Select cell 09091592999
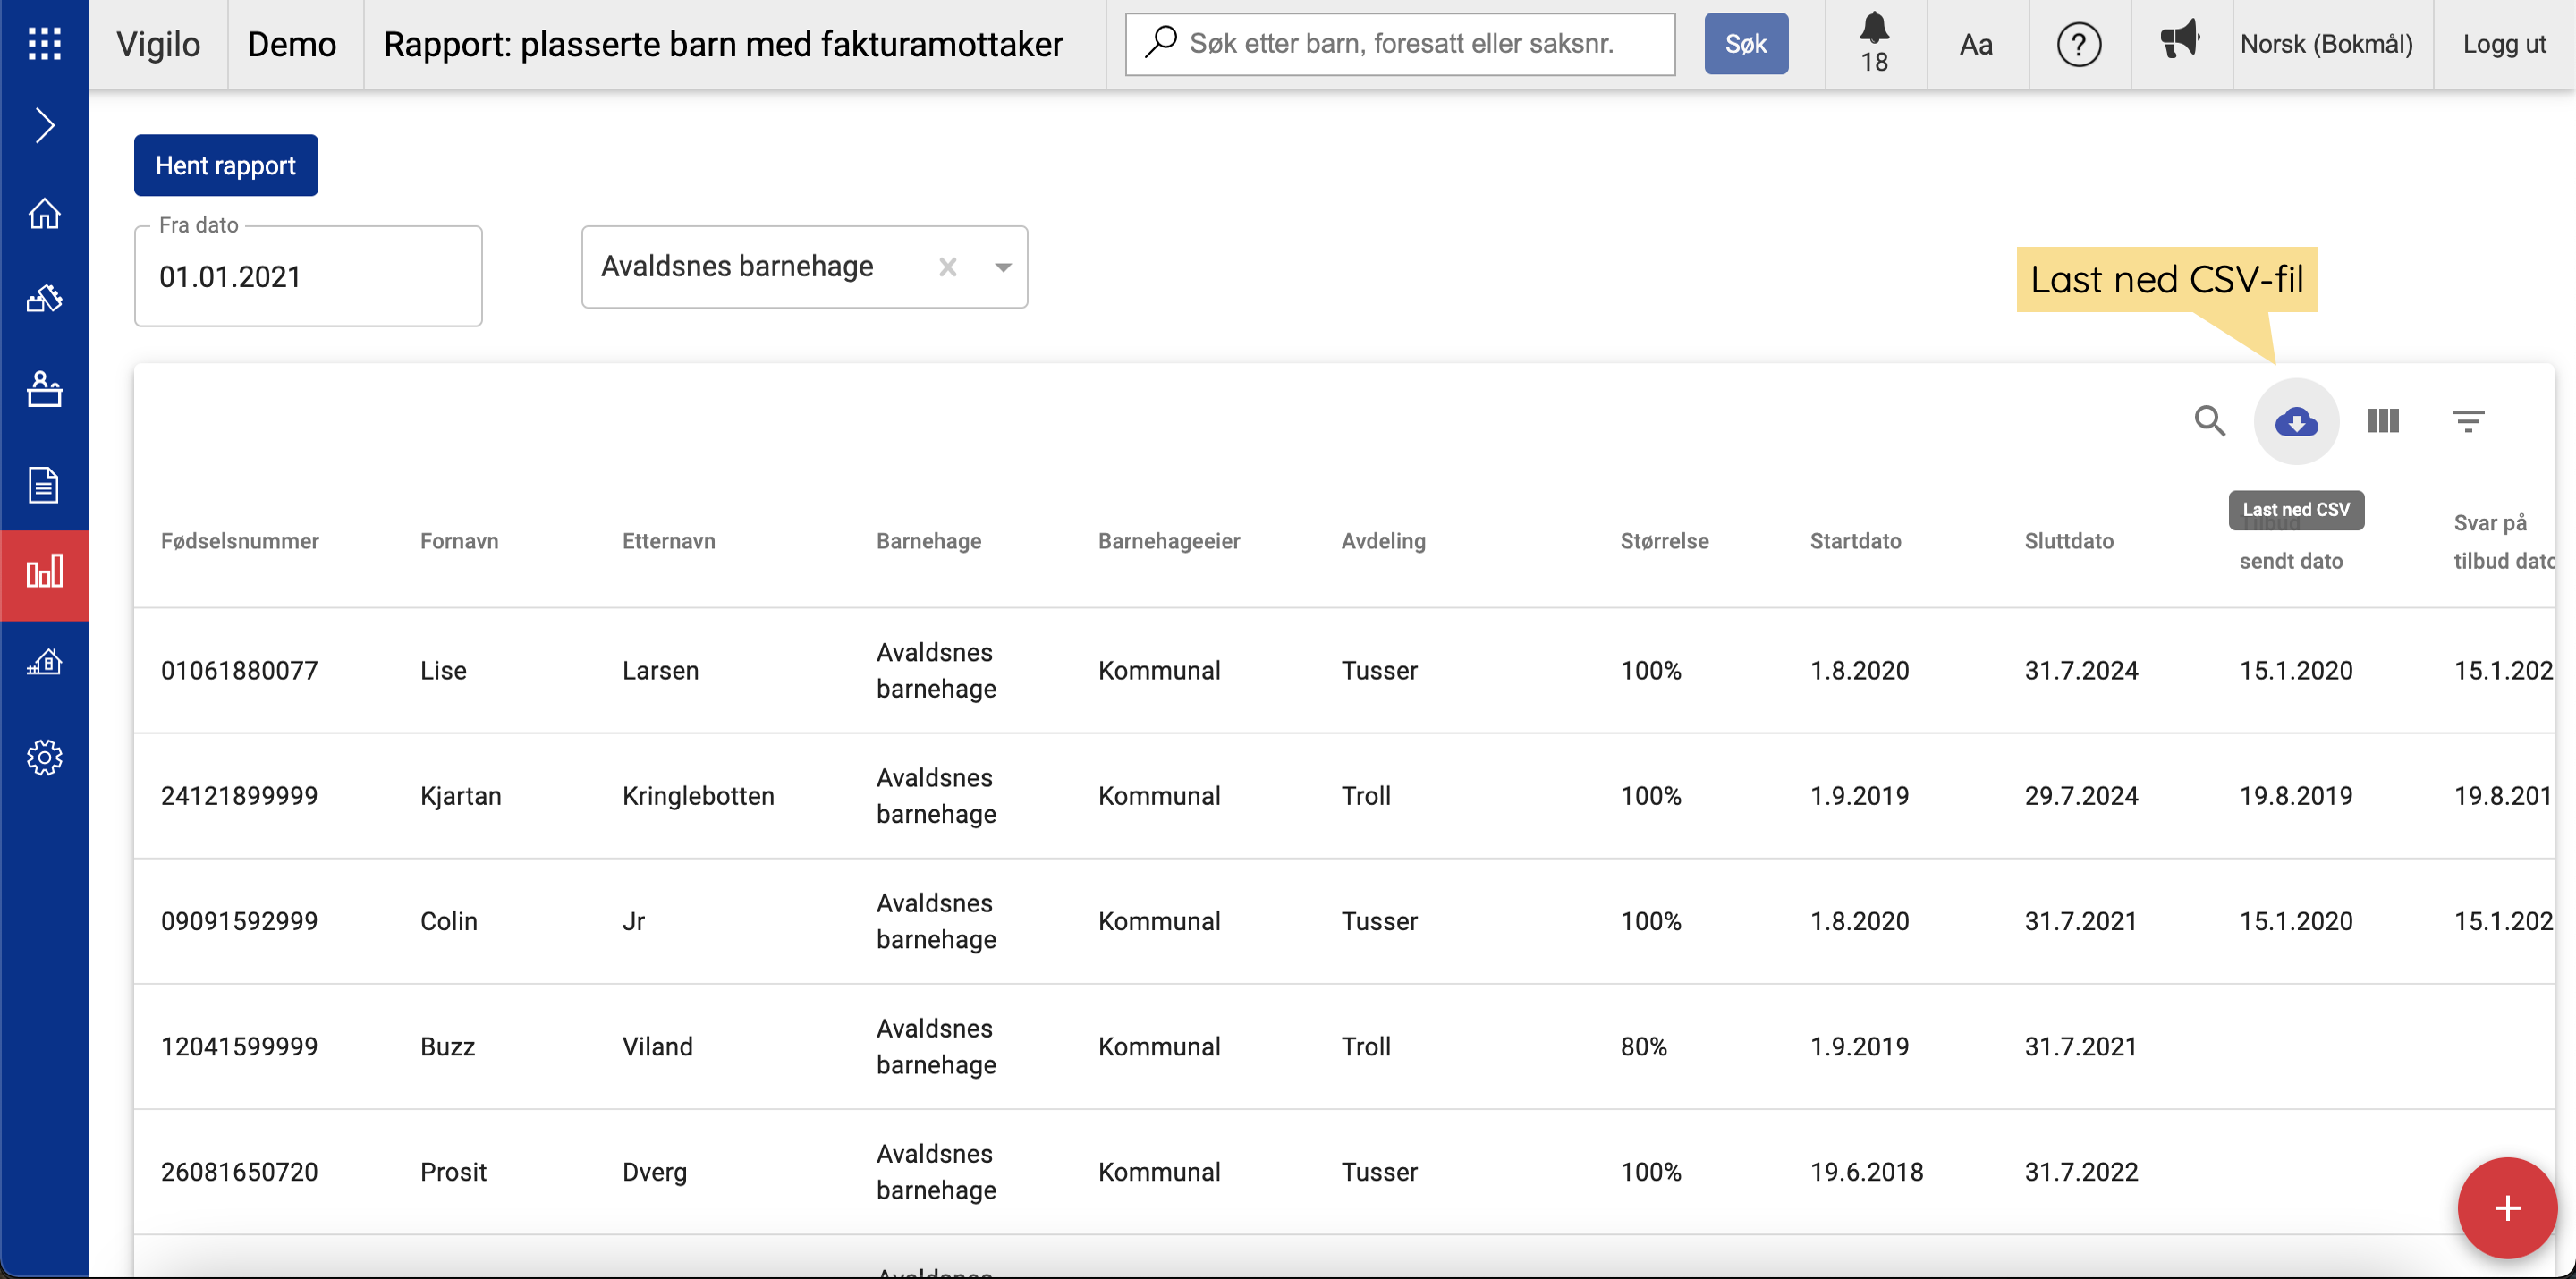The width and height of the screenshot is (2576, 1279). 239,921
